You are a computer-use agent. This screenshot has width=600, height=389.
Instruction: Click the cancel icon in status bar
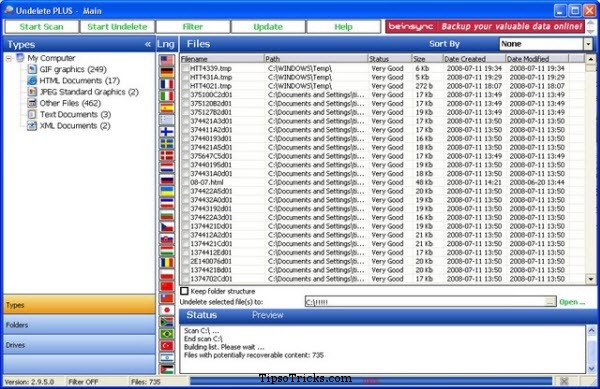[x=564, y=381]
